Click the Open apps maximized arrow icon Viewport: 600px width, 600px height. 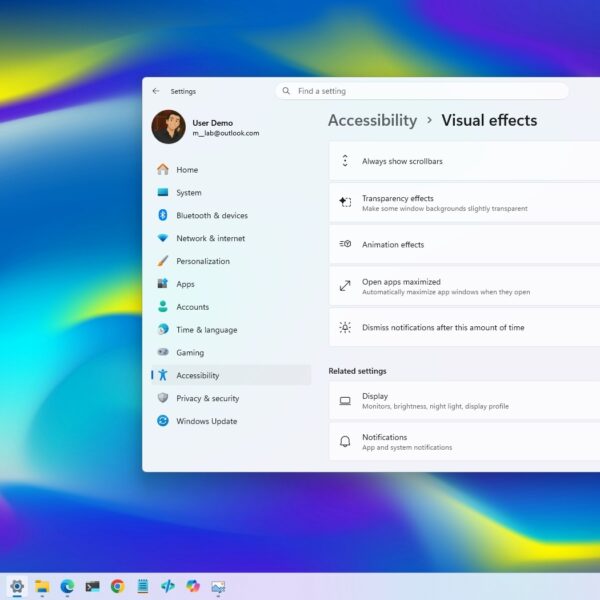[x=345, y=285]
